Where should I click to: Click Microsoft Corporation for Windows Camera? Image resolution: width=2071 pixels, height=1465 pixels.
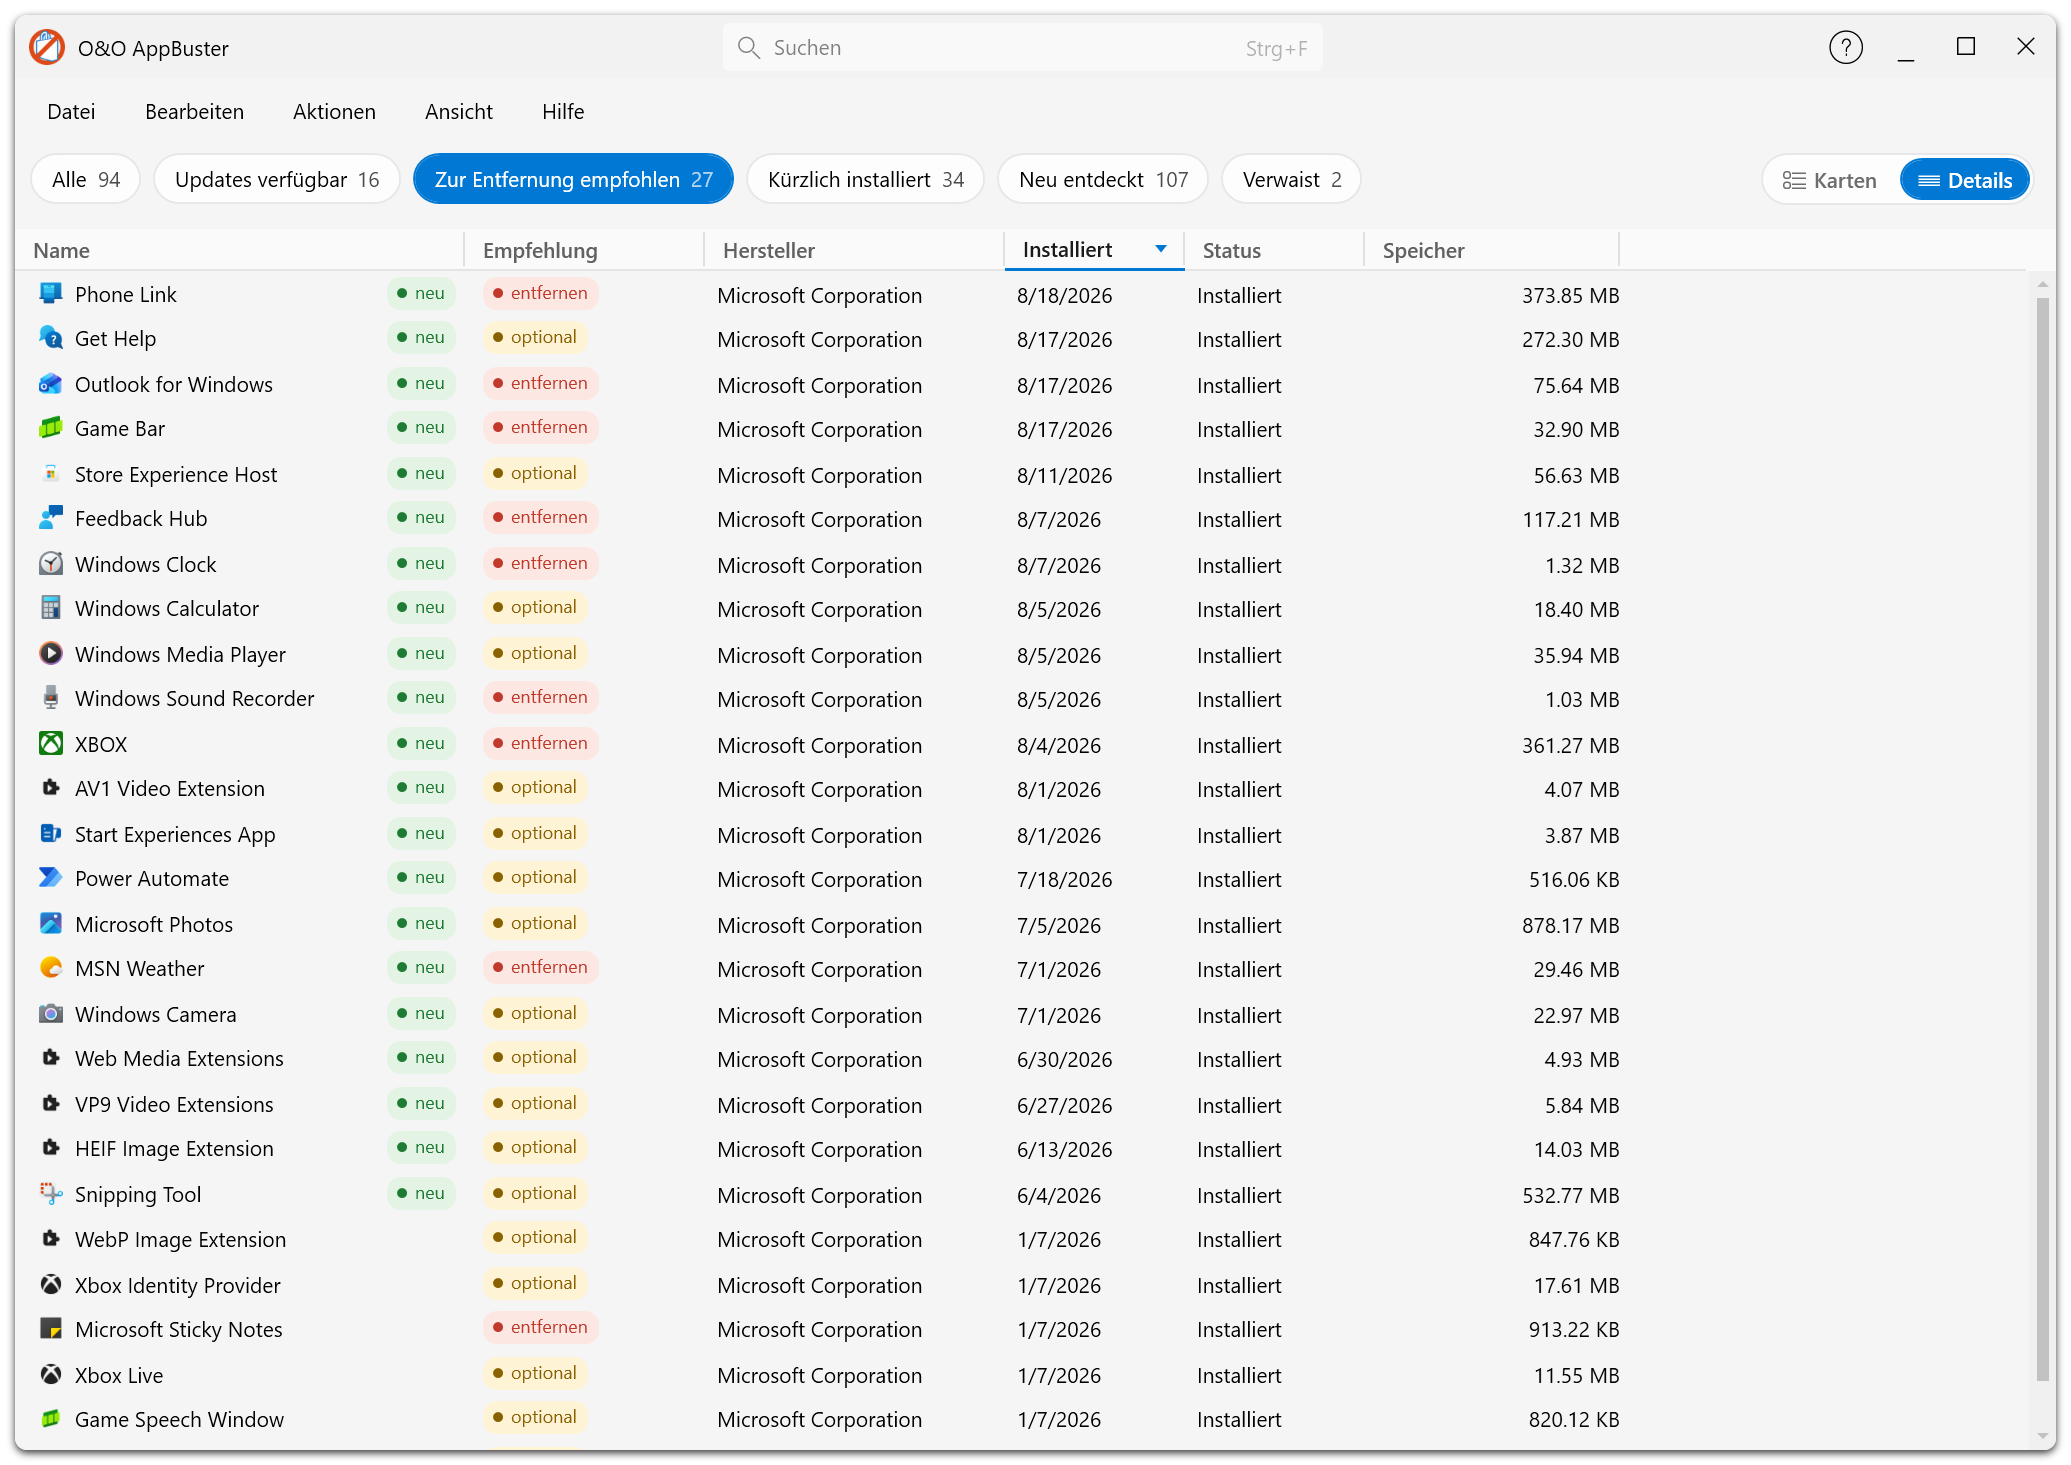(820, 1015)
